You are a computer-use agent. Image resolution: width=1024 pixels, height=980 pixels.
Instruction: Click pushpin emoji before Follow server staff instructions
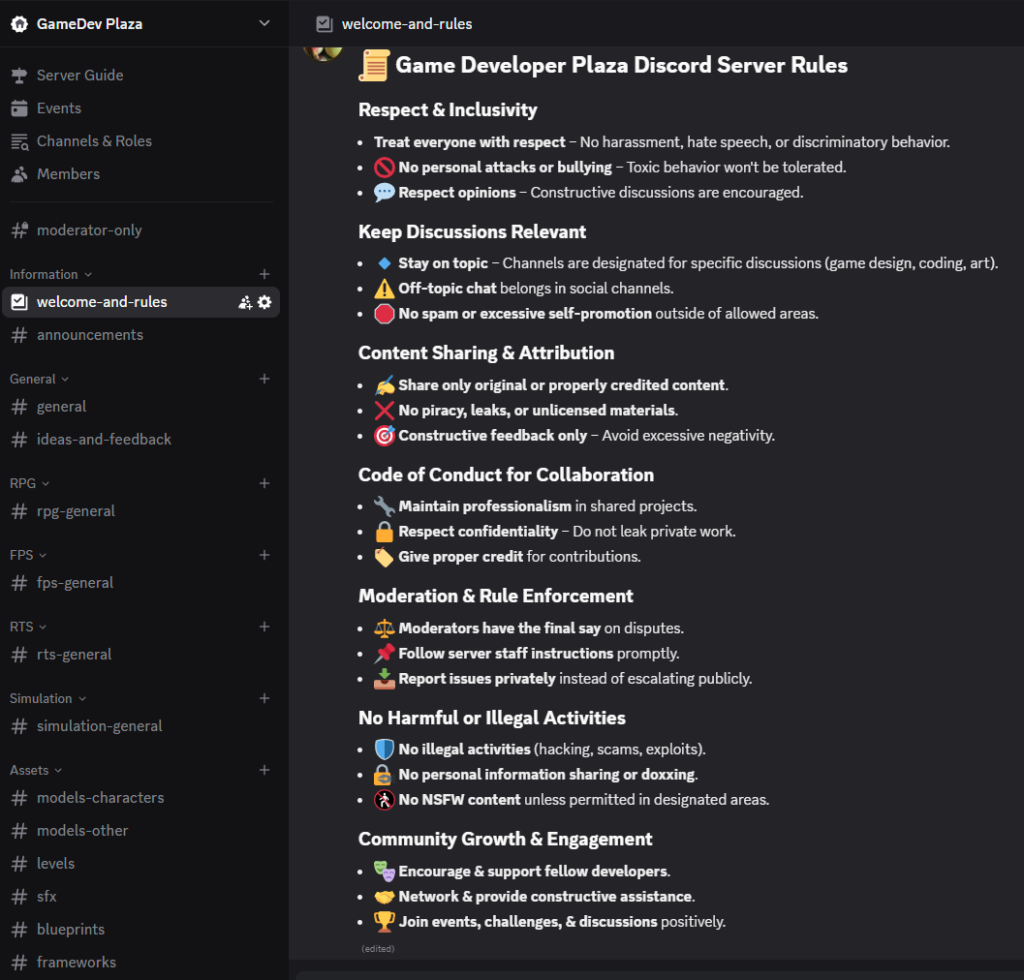(384, 654)
